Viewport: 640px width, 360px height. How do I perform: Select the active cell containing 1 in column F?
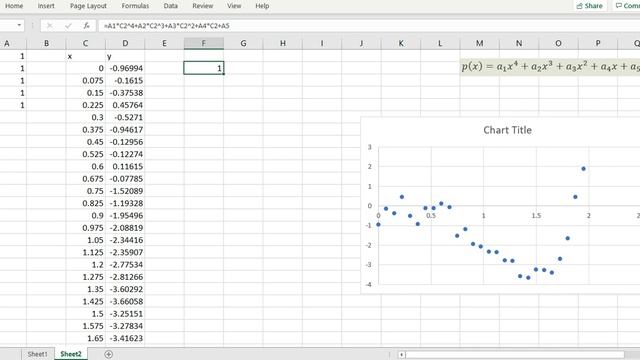point(204,68)
